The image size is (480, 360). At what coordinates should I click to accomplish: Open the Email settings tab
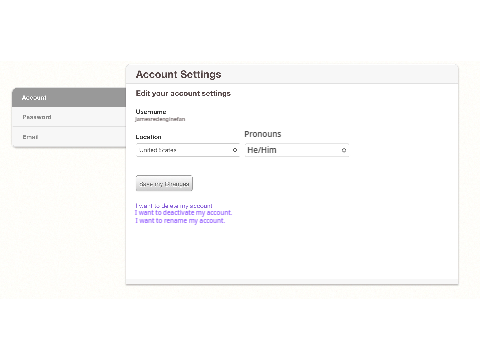pyautogui.click(x=69, y=137)
